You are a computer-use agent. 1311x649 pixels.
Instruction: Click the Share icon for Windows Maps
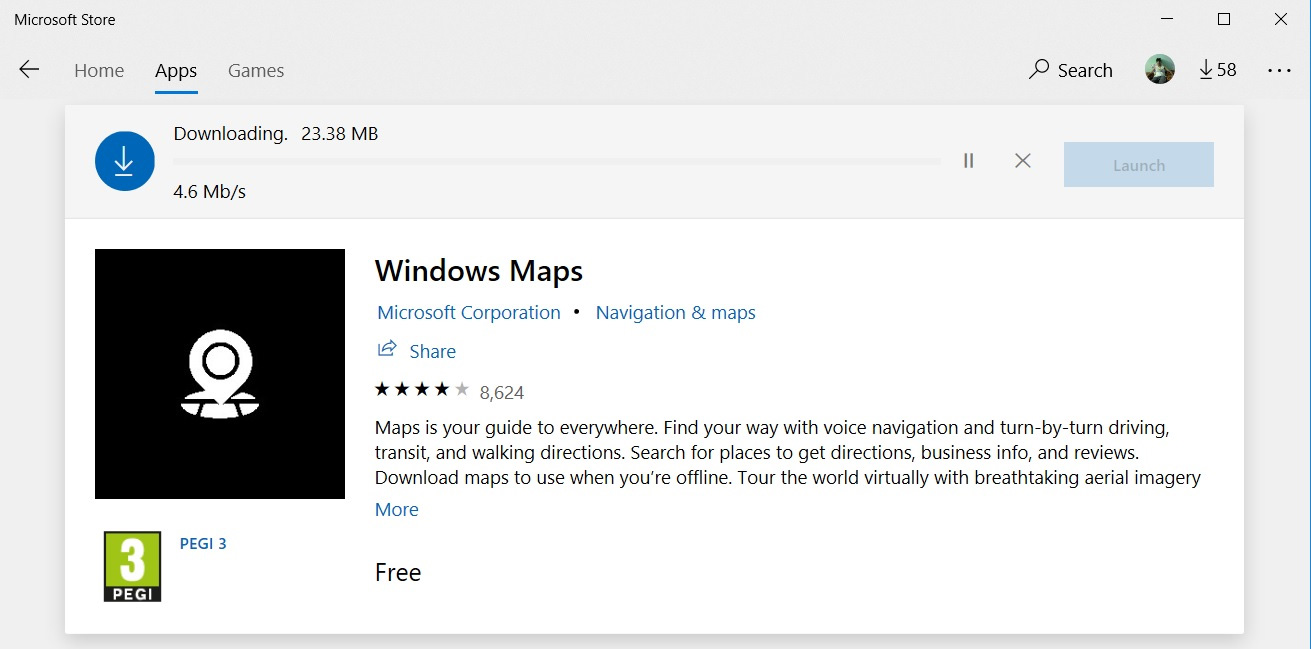point(387,350)
